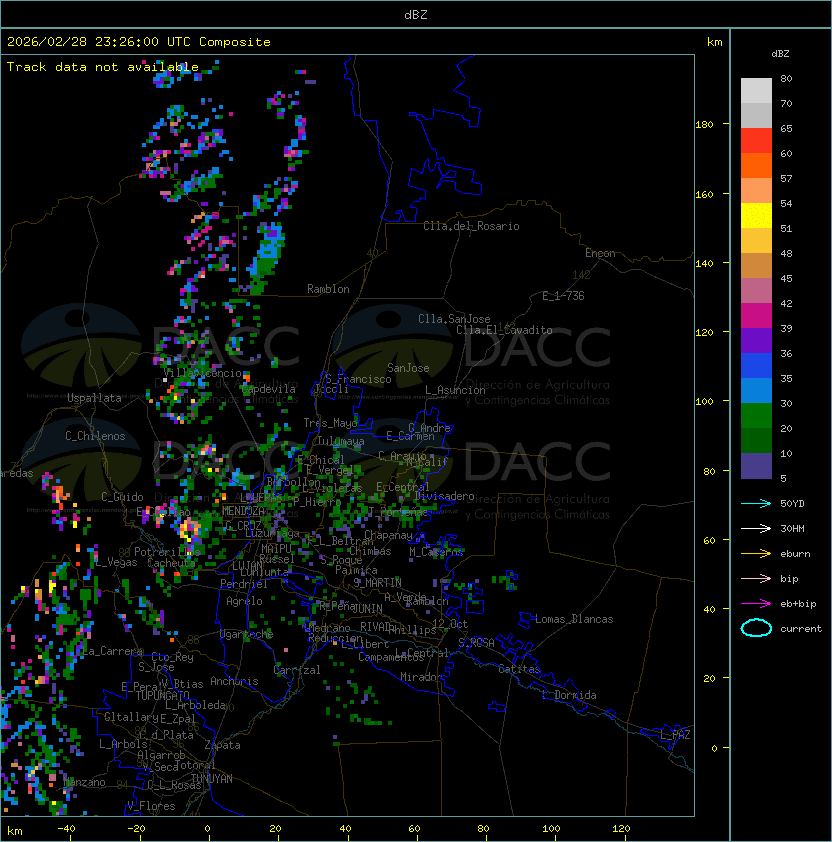Screen dimensions: 832x842
Task: Click the 'current' legend label
Action: tap(801, 629)
